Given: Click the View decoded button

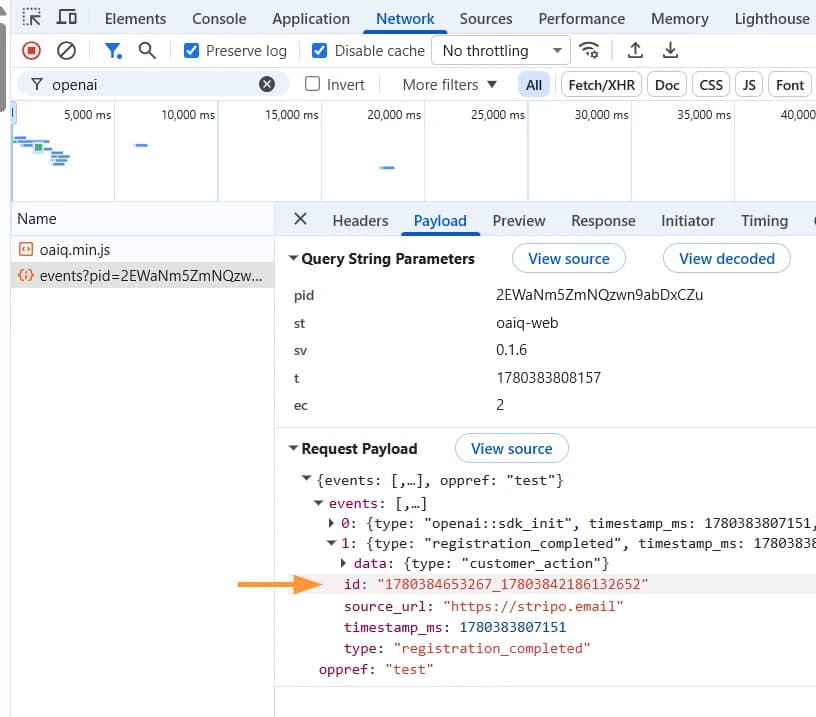Looking at the screenshot, I should coord(726,259).
